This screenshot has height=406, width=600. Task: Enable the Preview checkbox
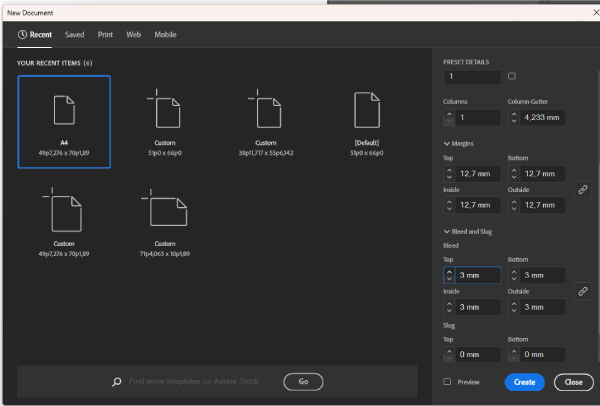click(x=447, y=381)
